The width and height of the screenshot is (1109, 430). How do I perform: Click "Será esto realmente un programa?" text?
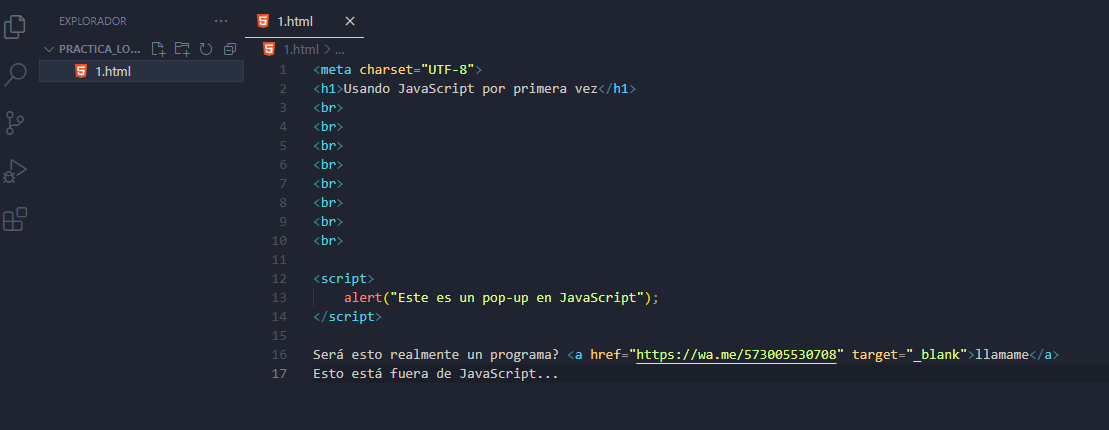tap(436, 355)
